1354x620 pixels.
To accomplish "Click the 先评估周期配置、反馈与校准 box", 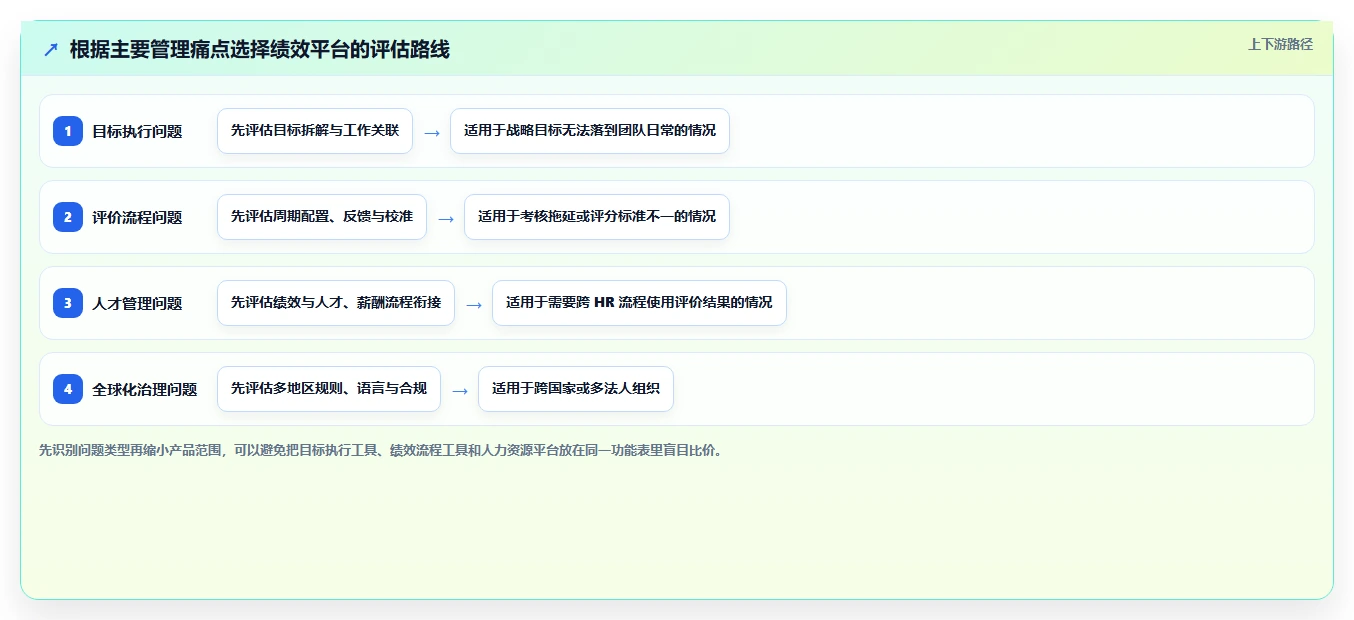I will point(322,217).
